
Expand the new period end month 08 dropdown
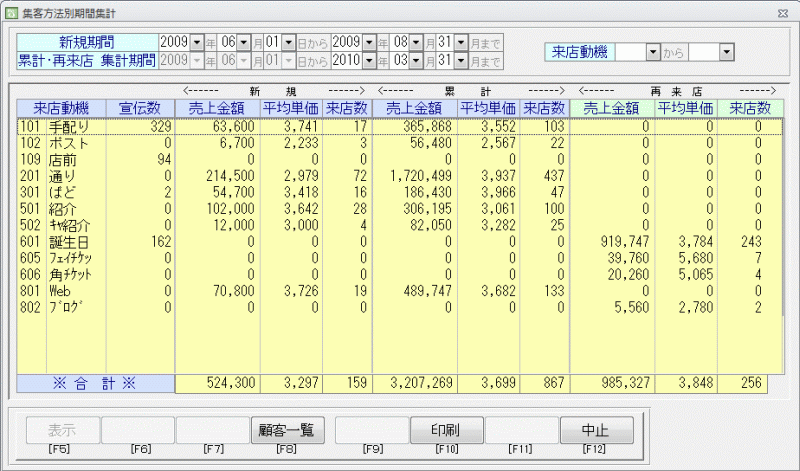coord(416,42)
